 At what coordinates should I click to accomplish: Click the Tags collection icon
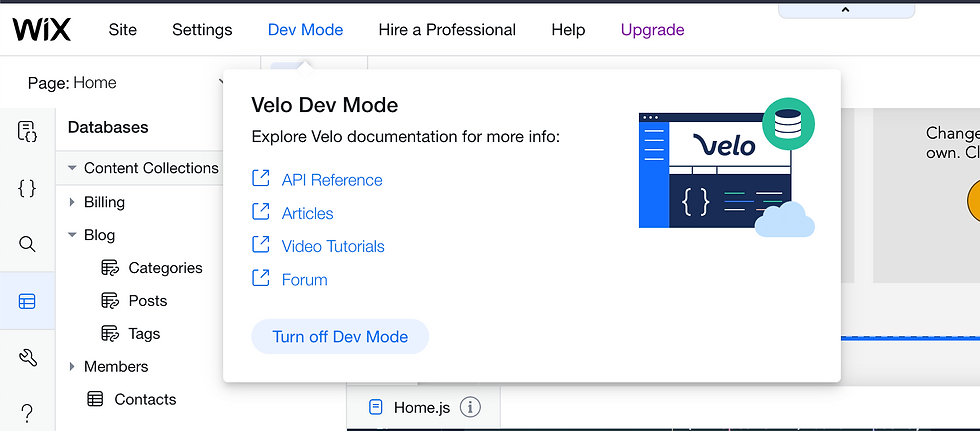pos(110,334)
